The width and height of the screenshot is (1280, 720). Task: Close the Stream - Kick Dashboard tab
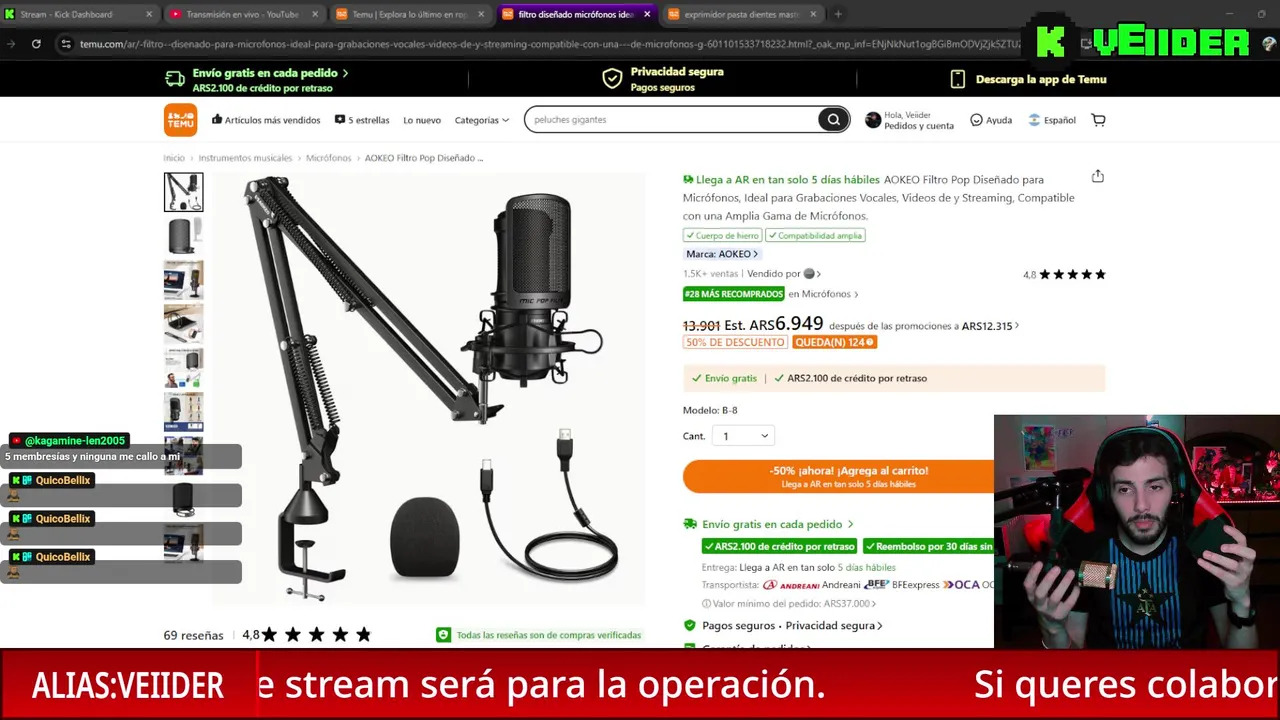149,14
